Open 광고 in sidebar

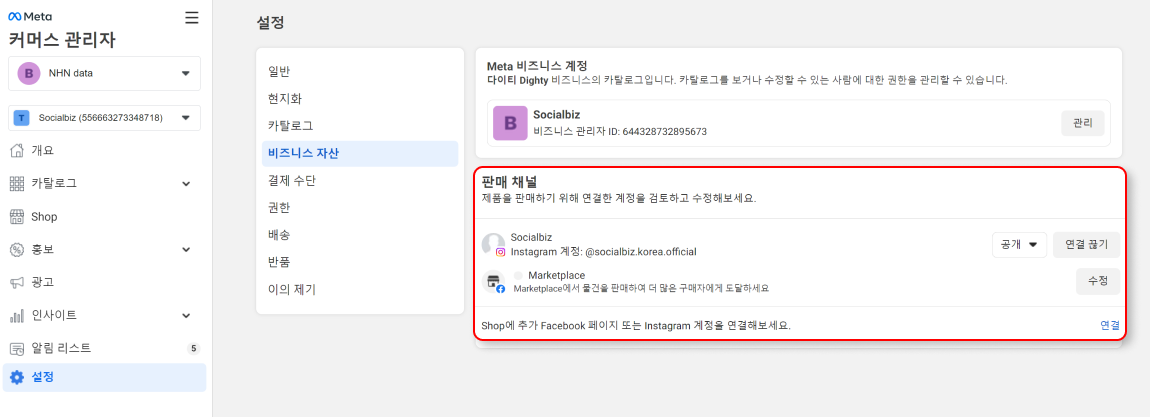tap(104, 282)
